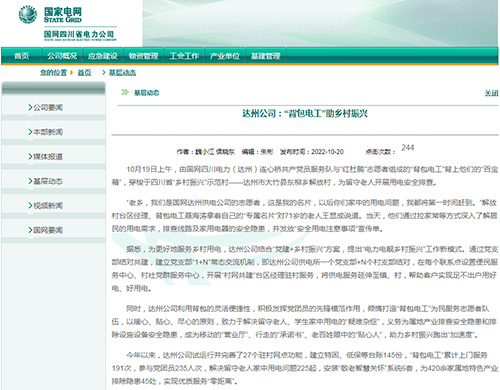Viewport: 500px width, 390px height.
Task: Click the view count 244
Action: [408, 148]
